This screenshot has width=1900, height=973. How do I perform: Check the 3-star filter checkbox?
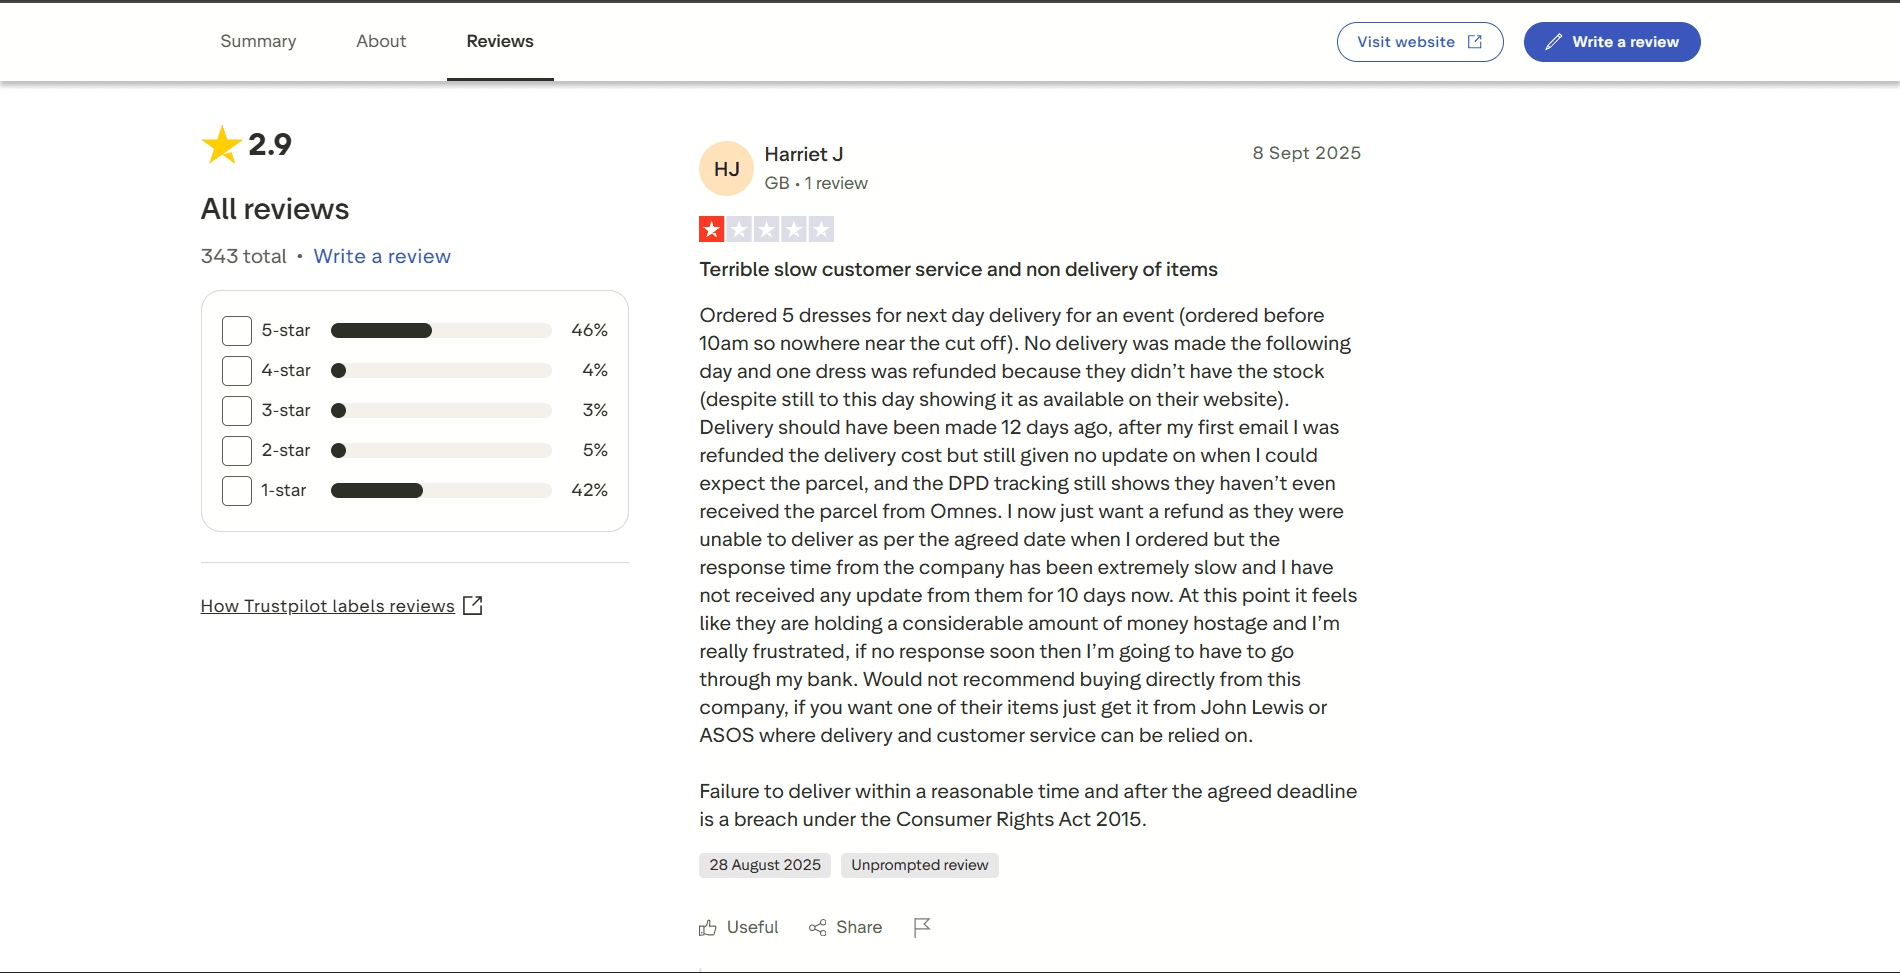point(236,410)
